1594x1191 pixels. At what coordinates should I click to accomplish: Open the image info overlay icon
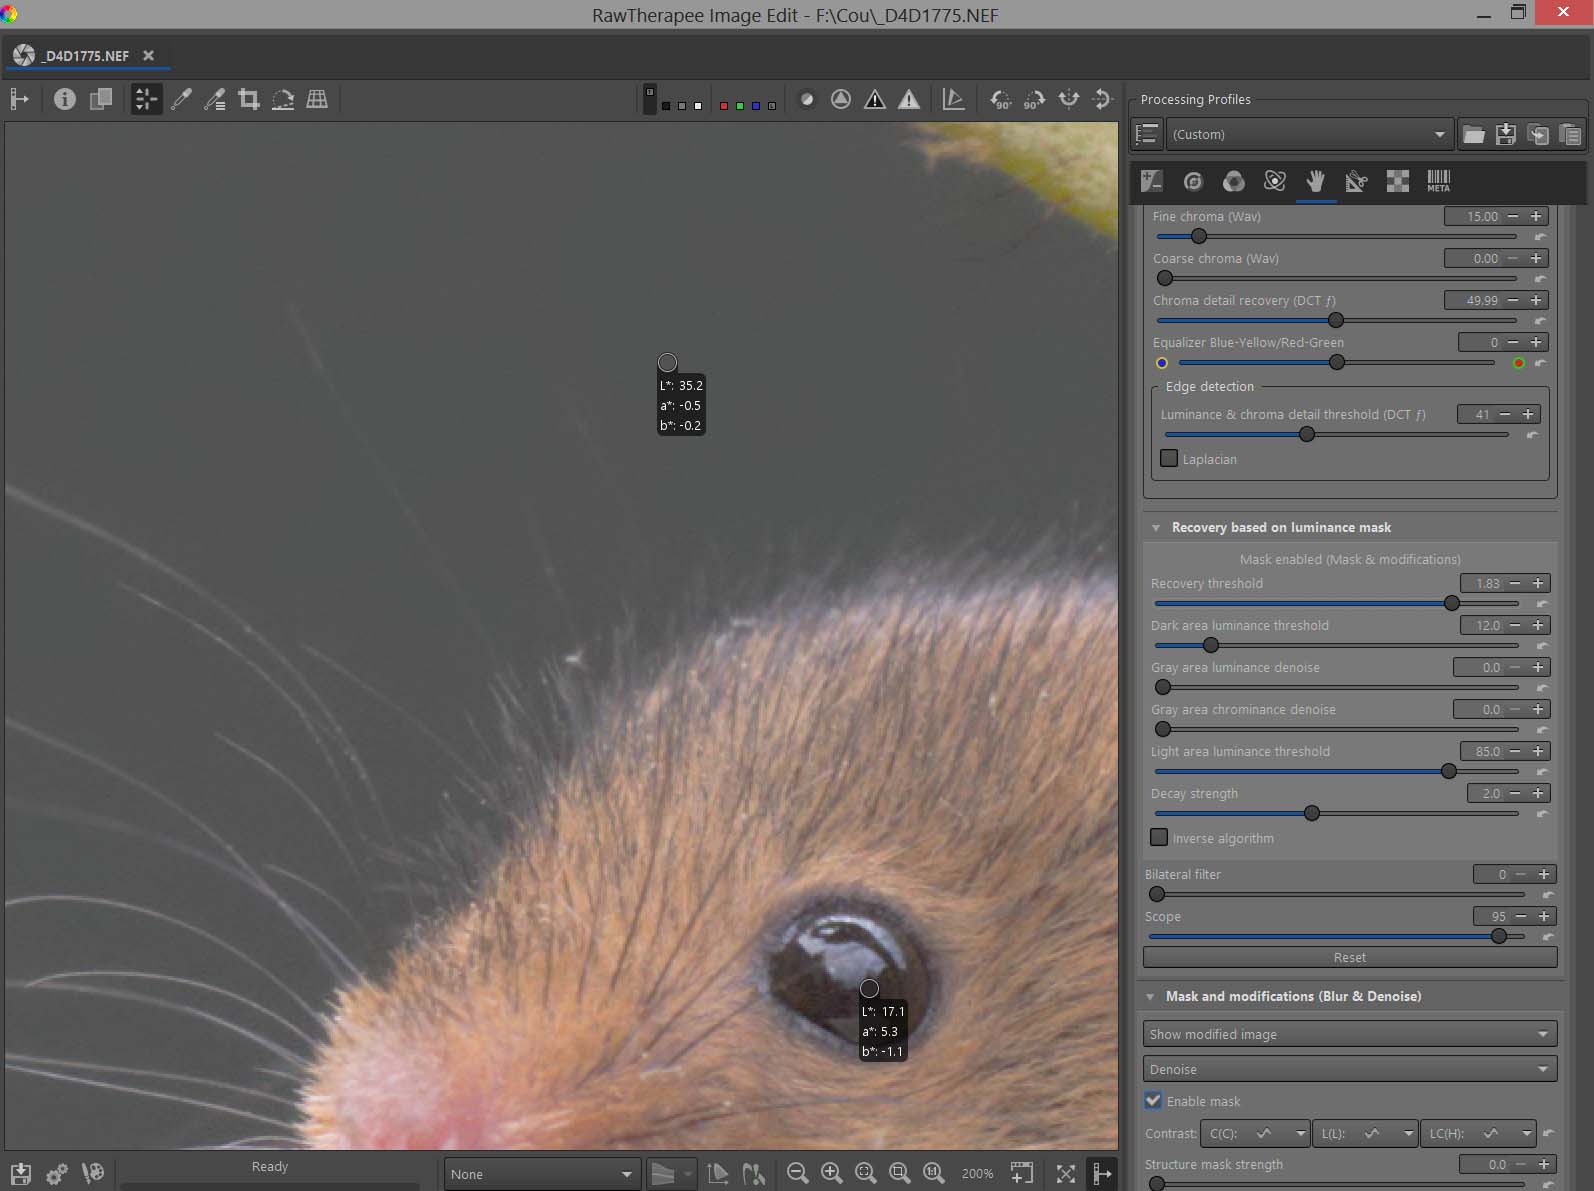(x=65, y=99)
